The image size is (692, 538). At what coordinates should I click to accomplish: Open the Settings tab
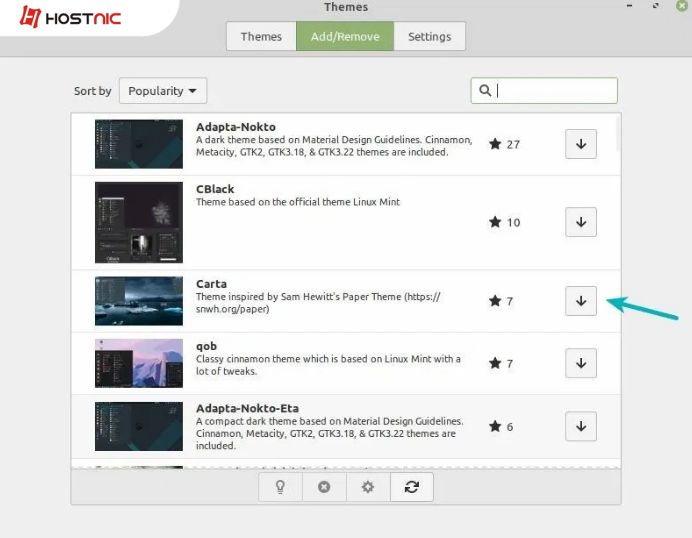tap(429, 36)
